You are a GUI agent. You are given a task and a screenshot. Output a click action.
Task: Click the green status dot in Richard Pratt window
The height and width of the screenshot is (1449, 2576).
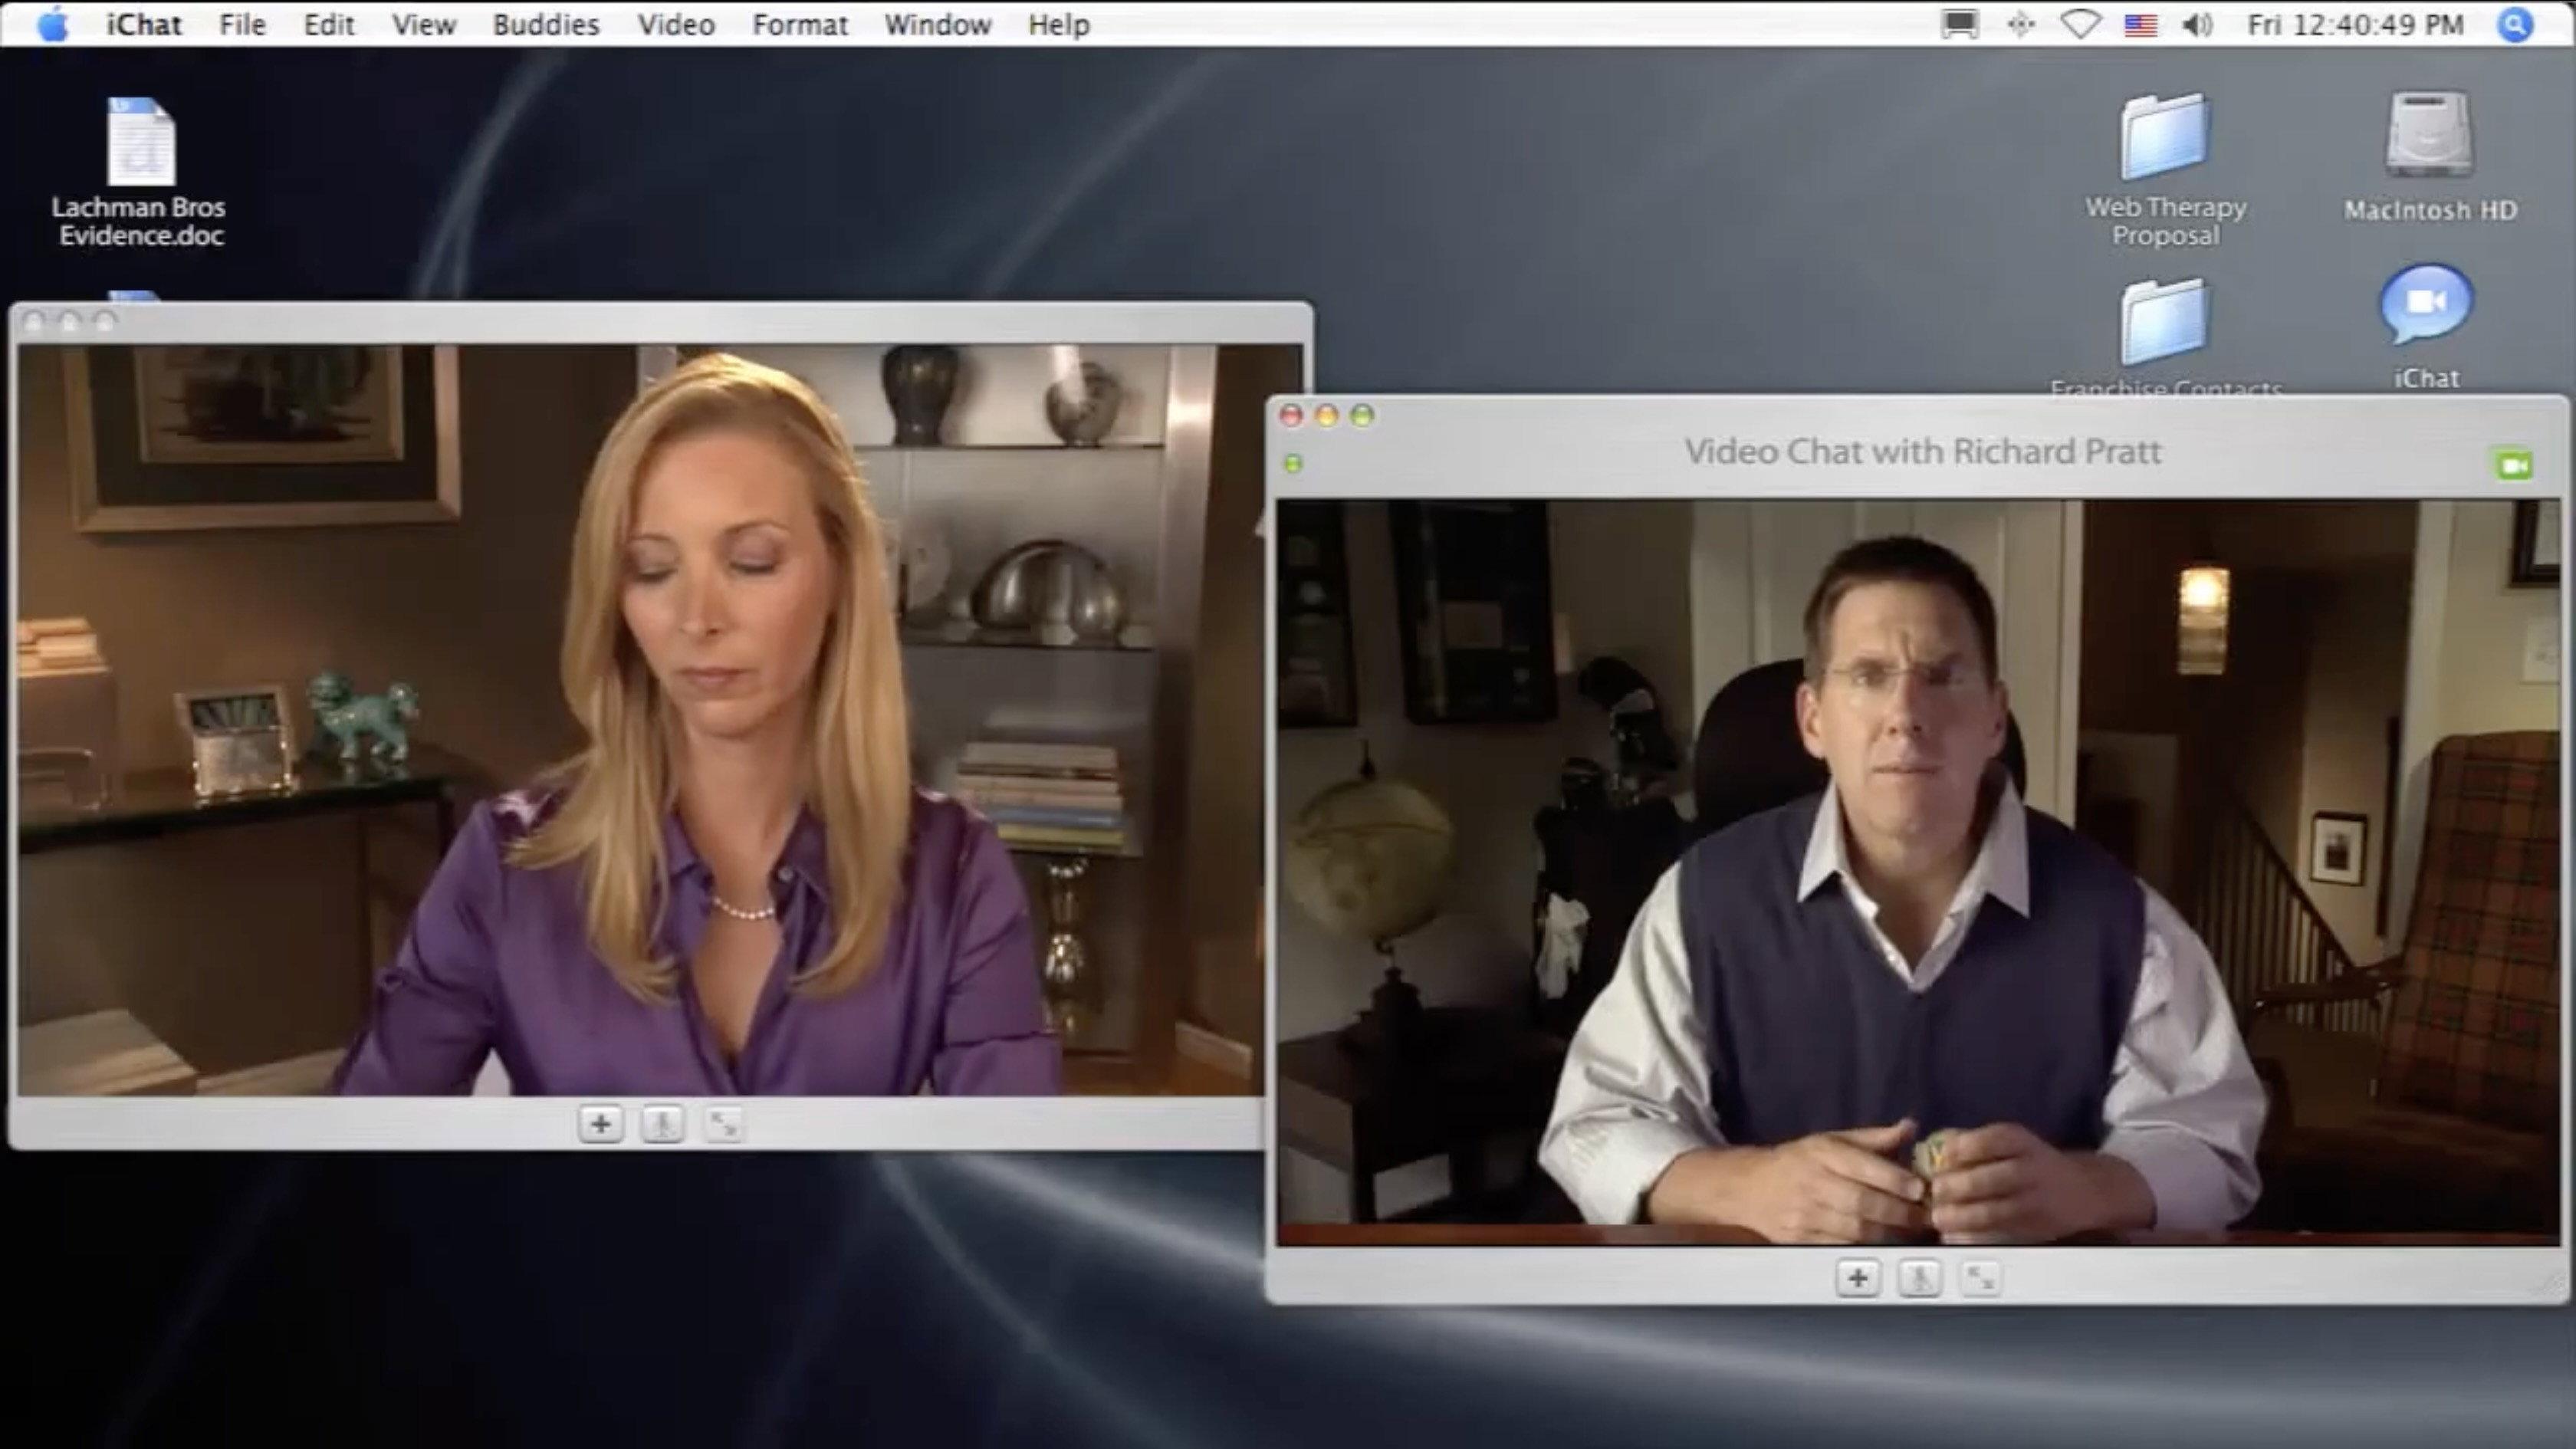[1293, 463]
